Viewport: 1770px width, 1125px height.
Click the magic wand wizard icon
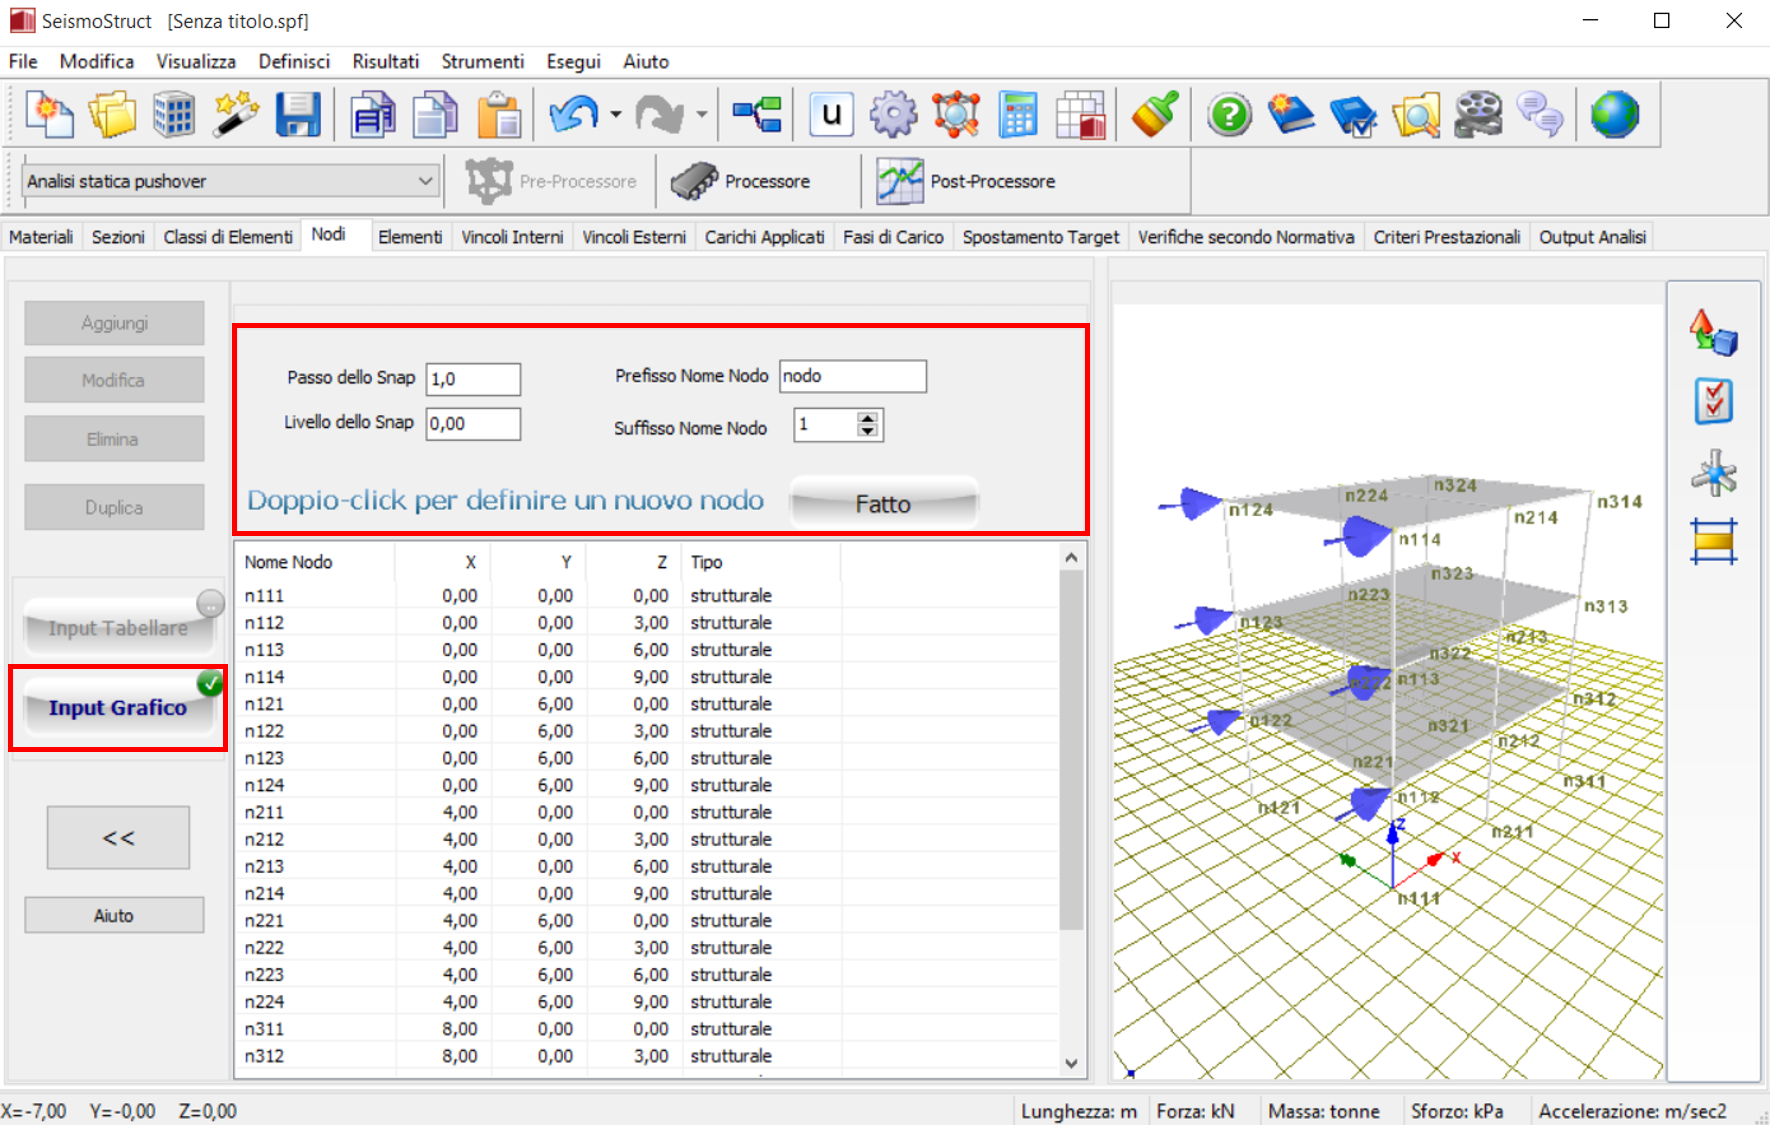[235, 115]
